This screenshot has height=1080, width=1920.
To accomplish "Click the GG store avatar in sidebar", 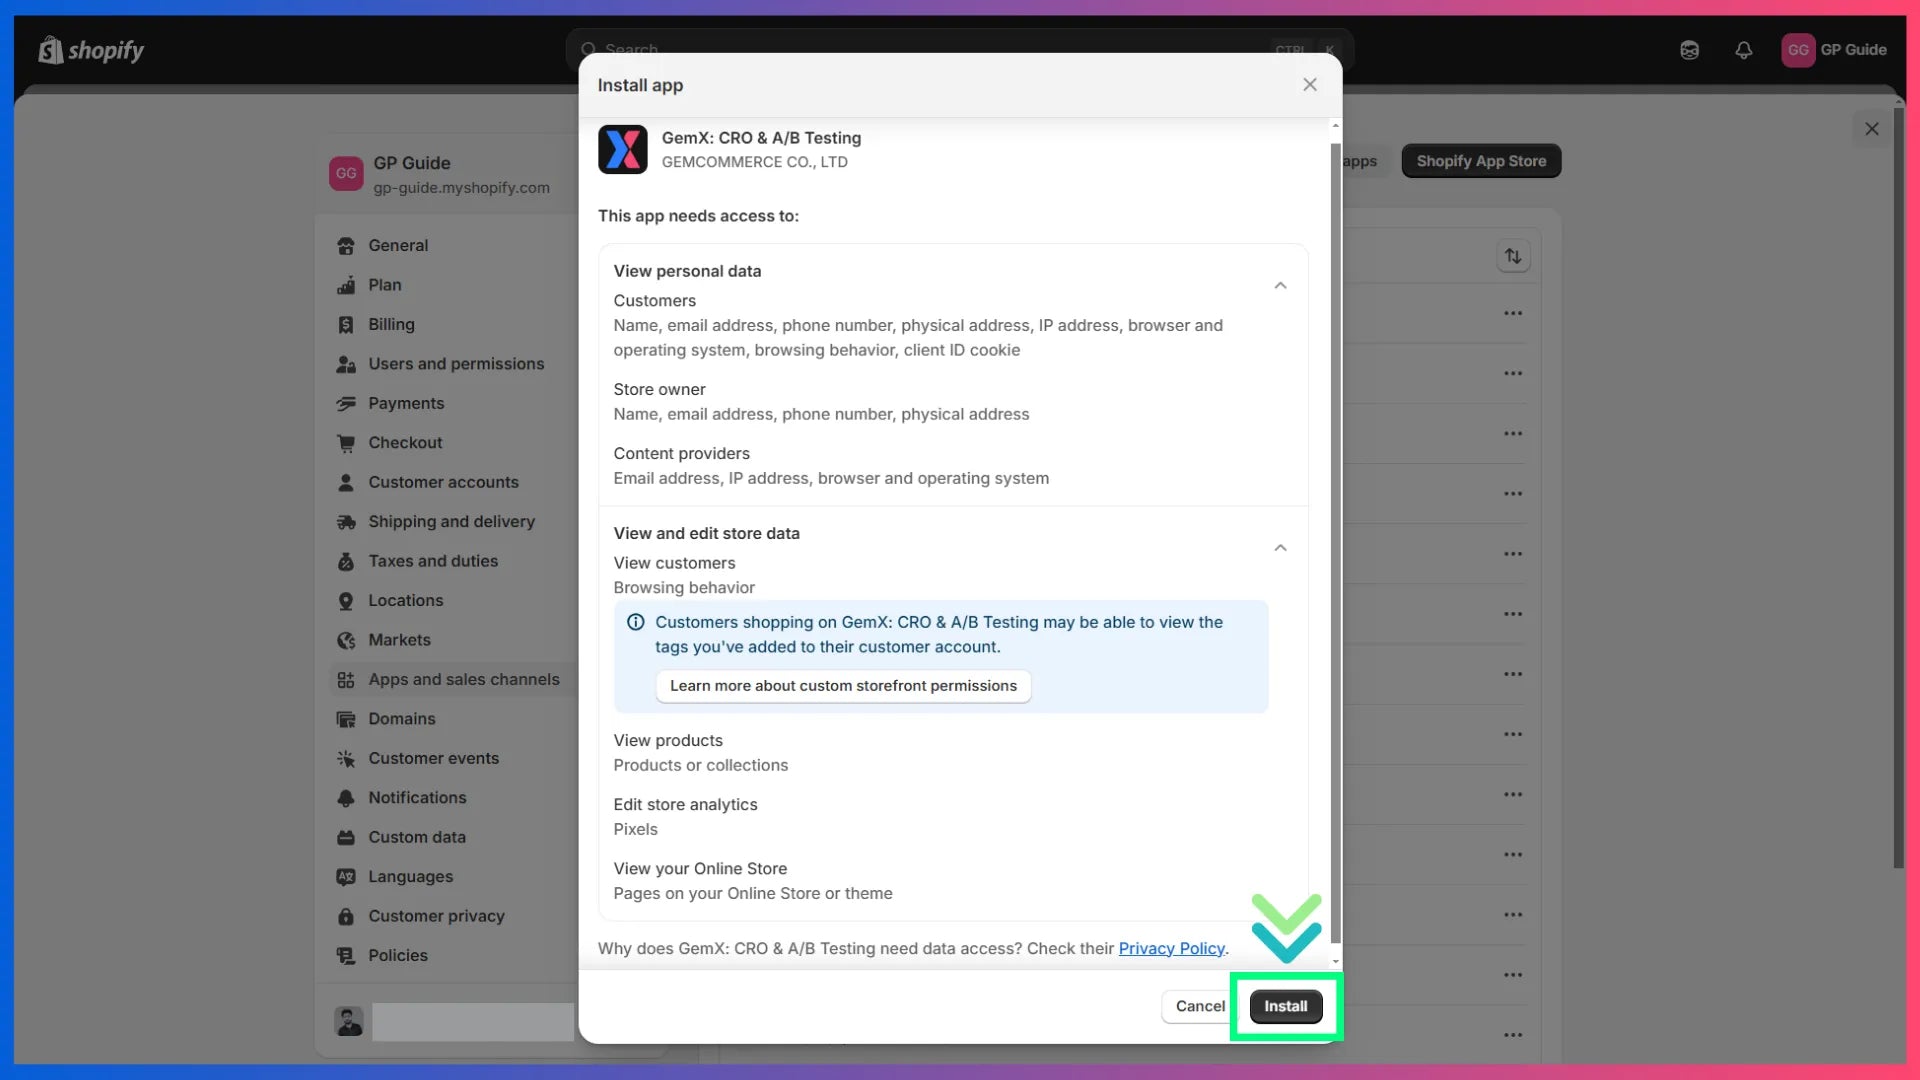I will tap(346, 173).
